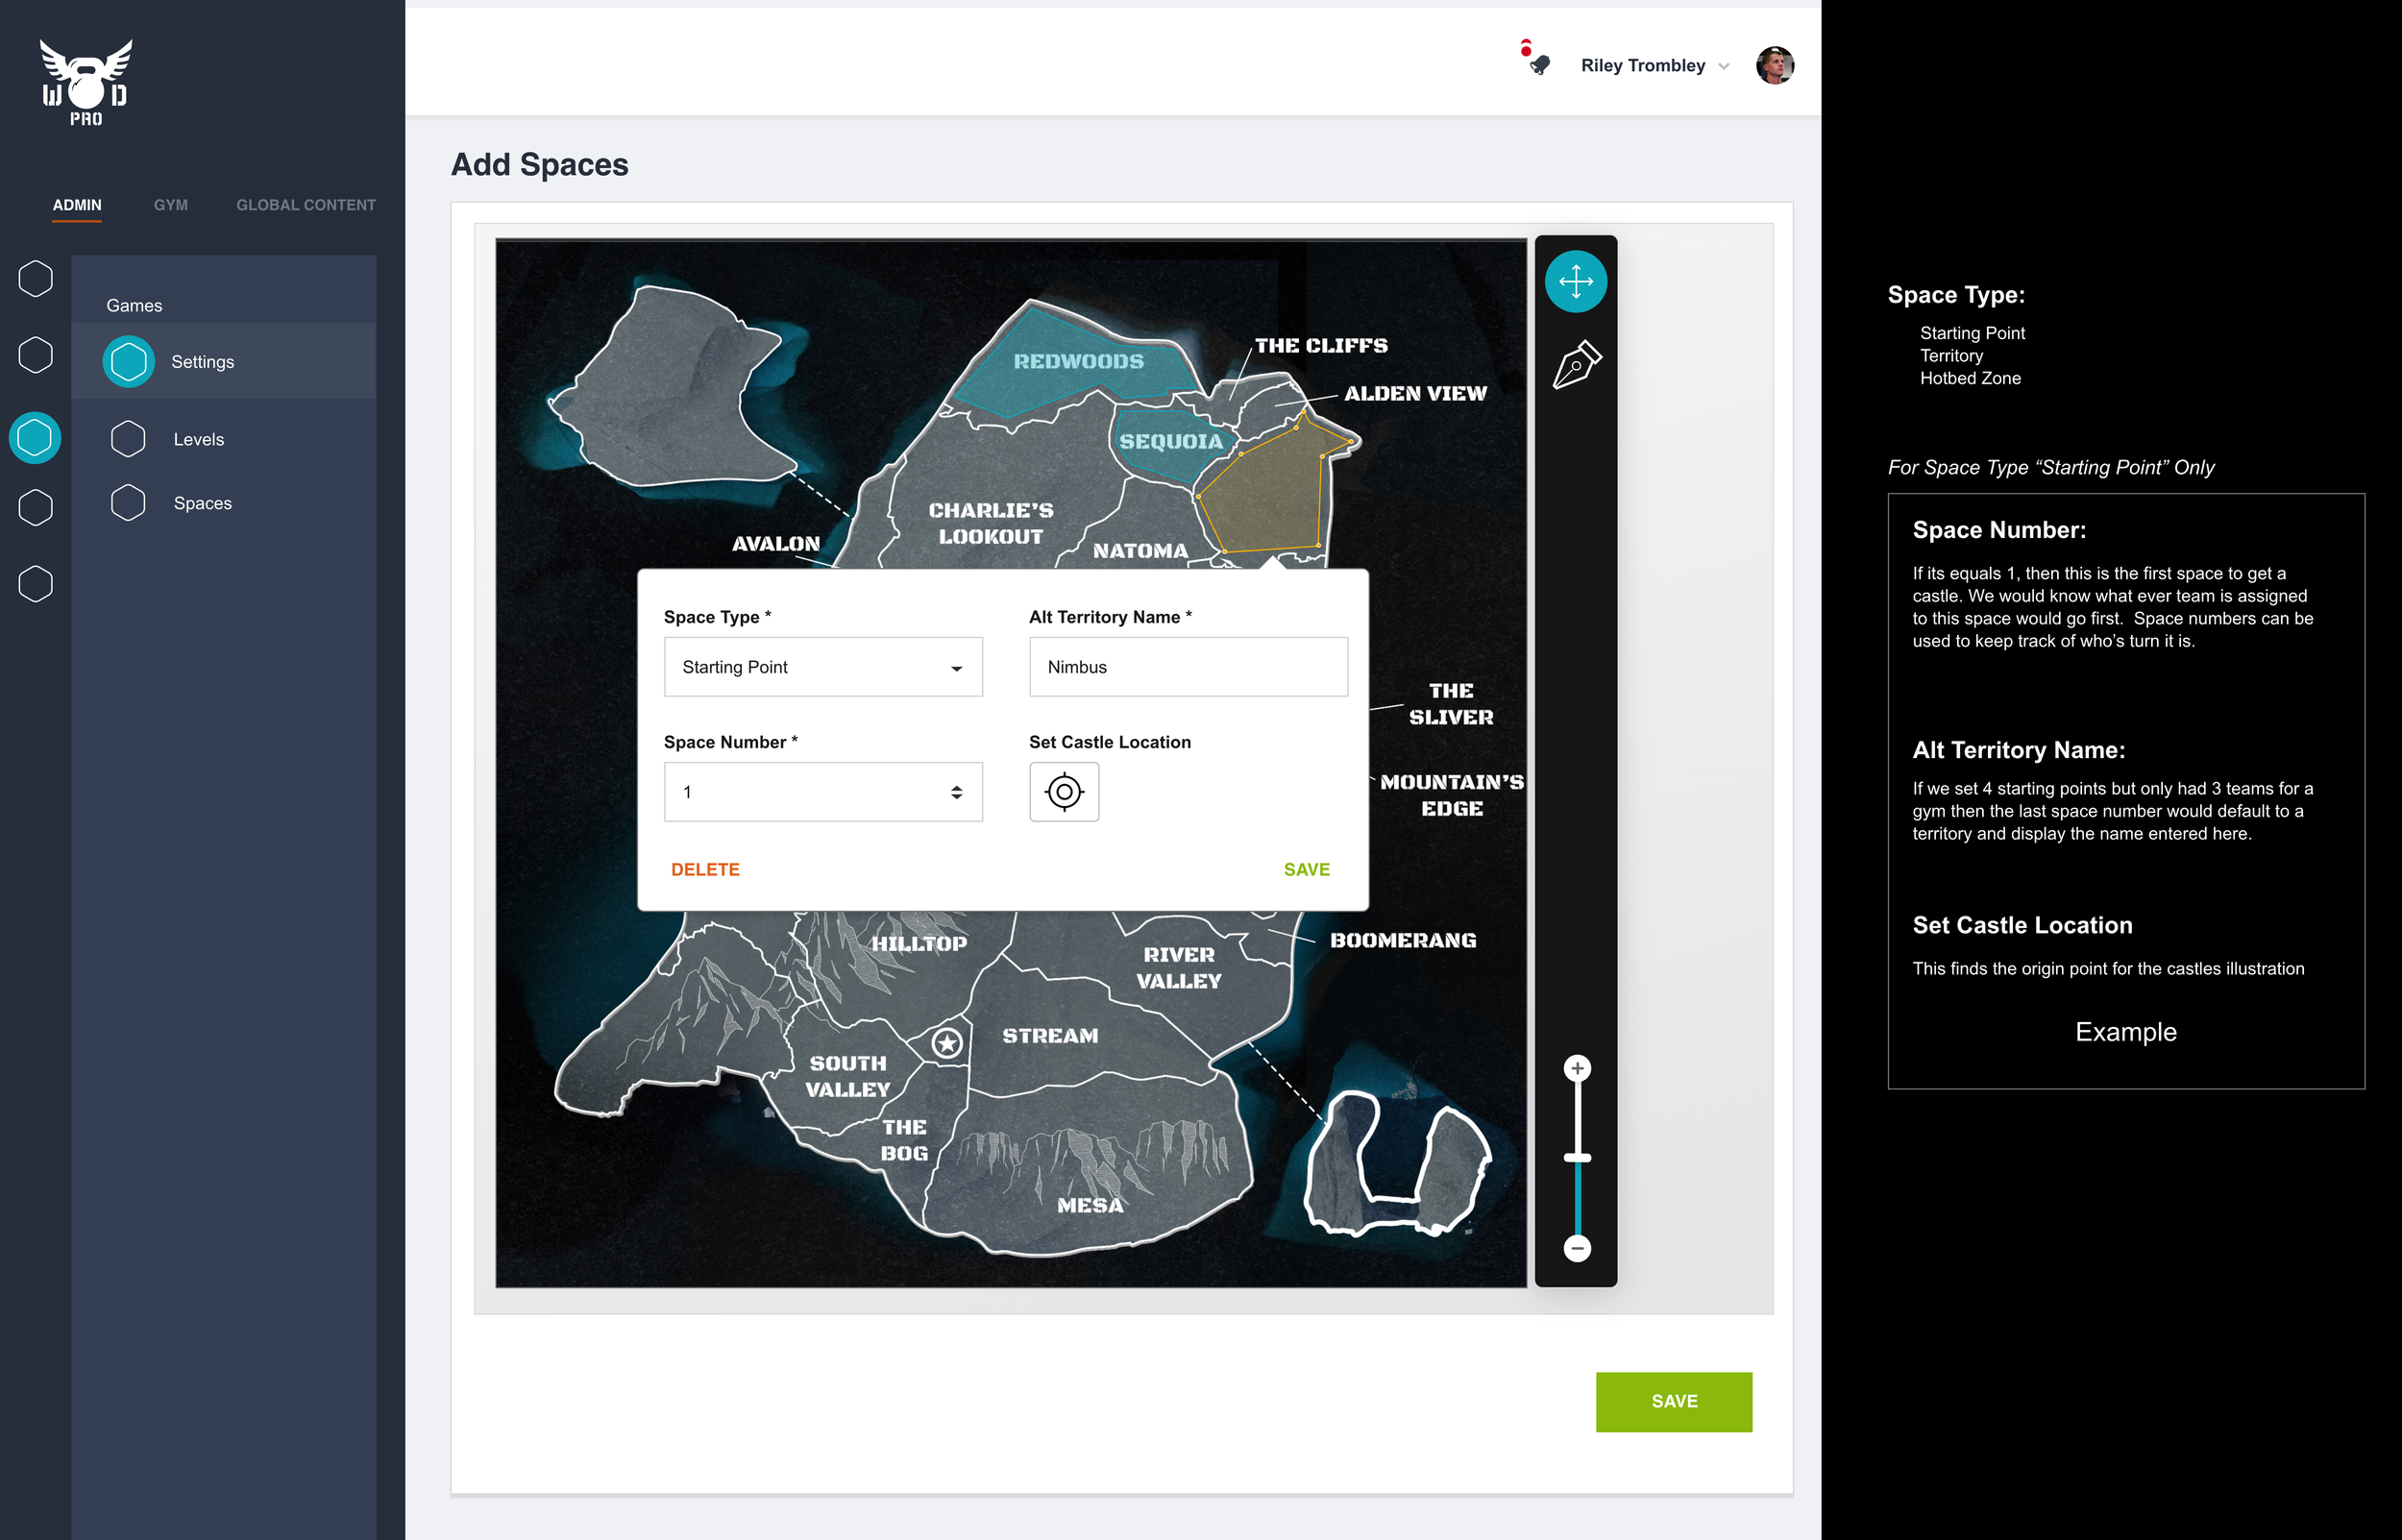This screenshot has width=2402, height=1540.
Task: Click the star marker on the map
Action: coord(947,1043)
